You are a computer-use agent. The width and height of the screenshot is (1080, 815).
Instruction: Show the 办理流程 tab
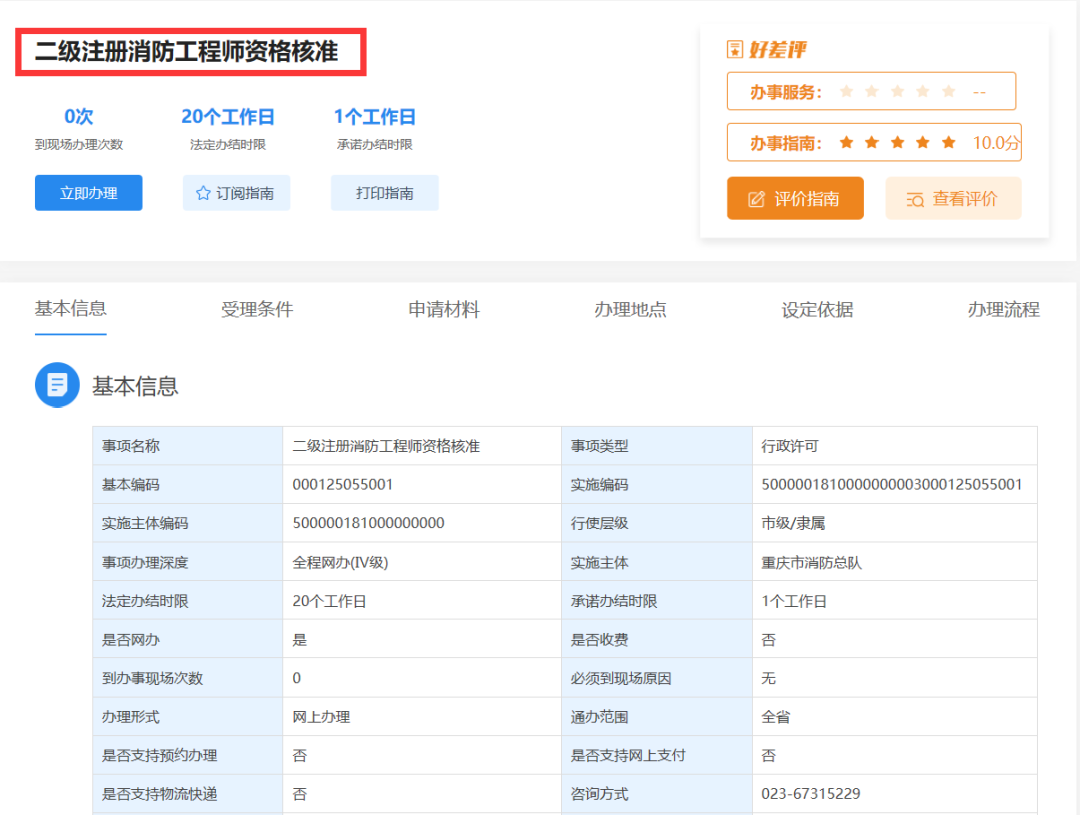[1003, 310]
